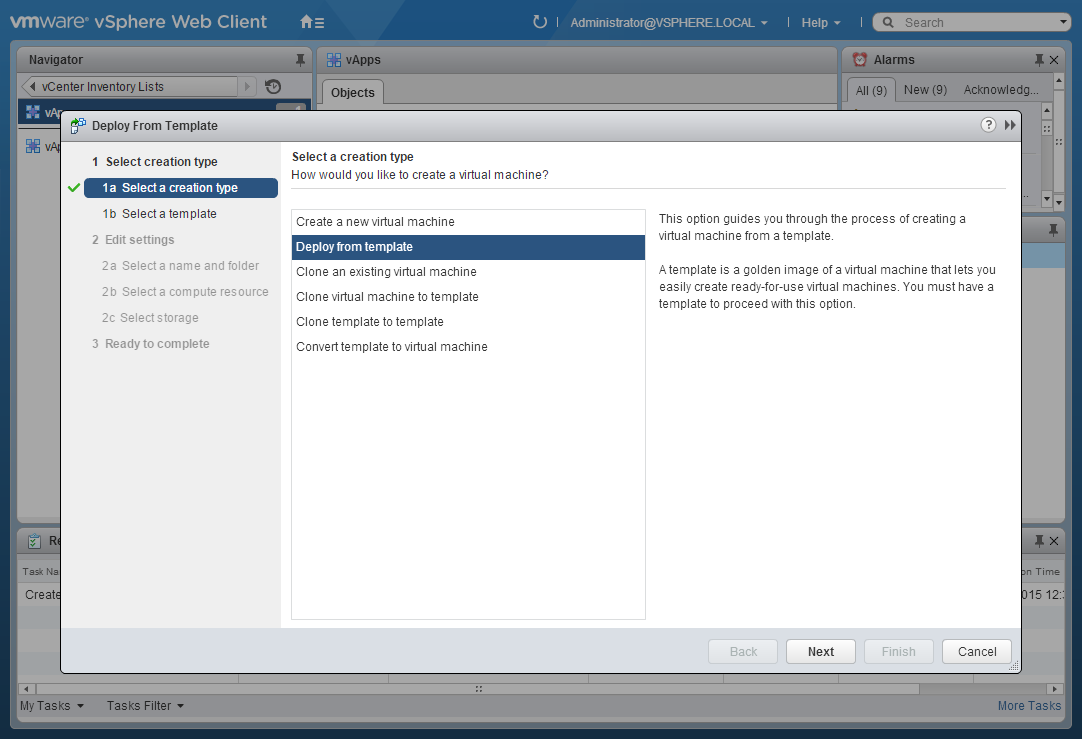Viewport: 1082px width, 739px height.
Task: Close the Alarms panel
Action: pos(1054,60)
